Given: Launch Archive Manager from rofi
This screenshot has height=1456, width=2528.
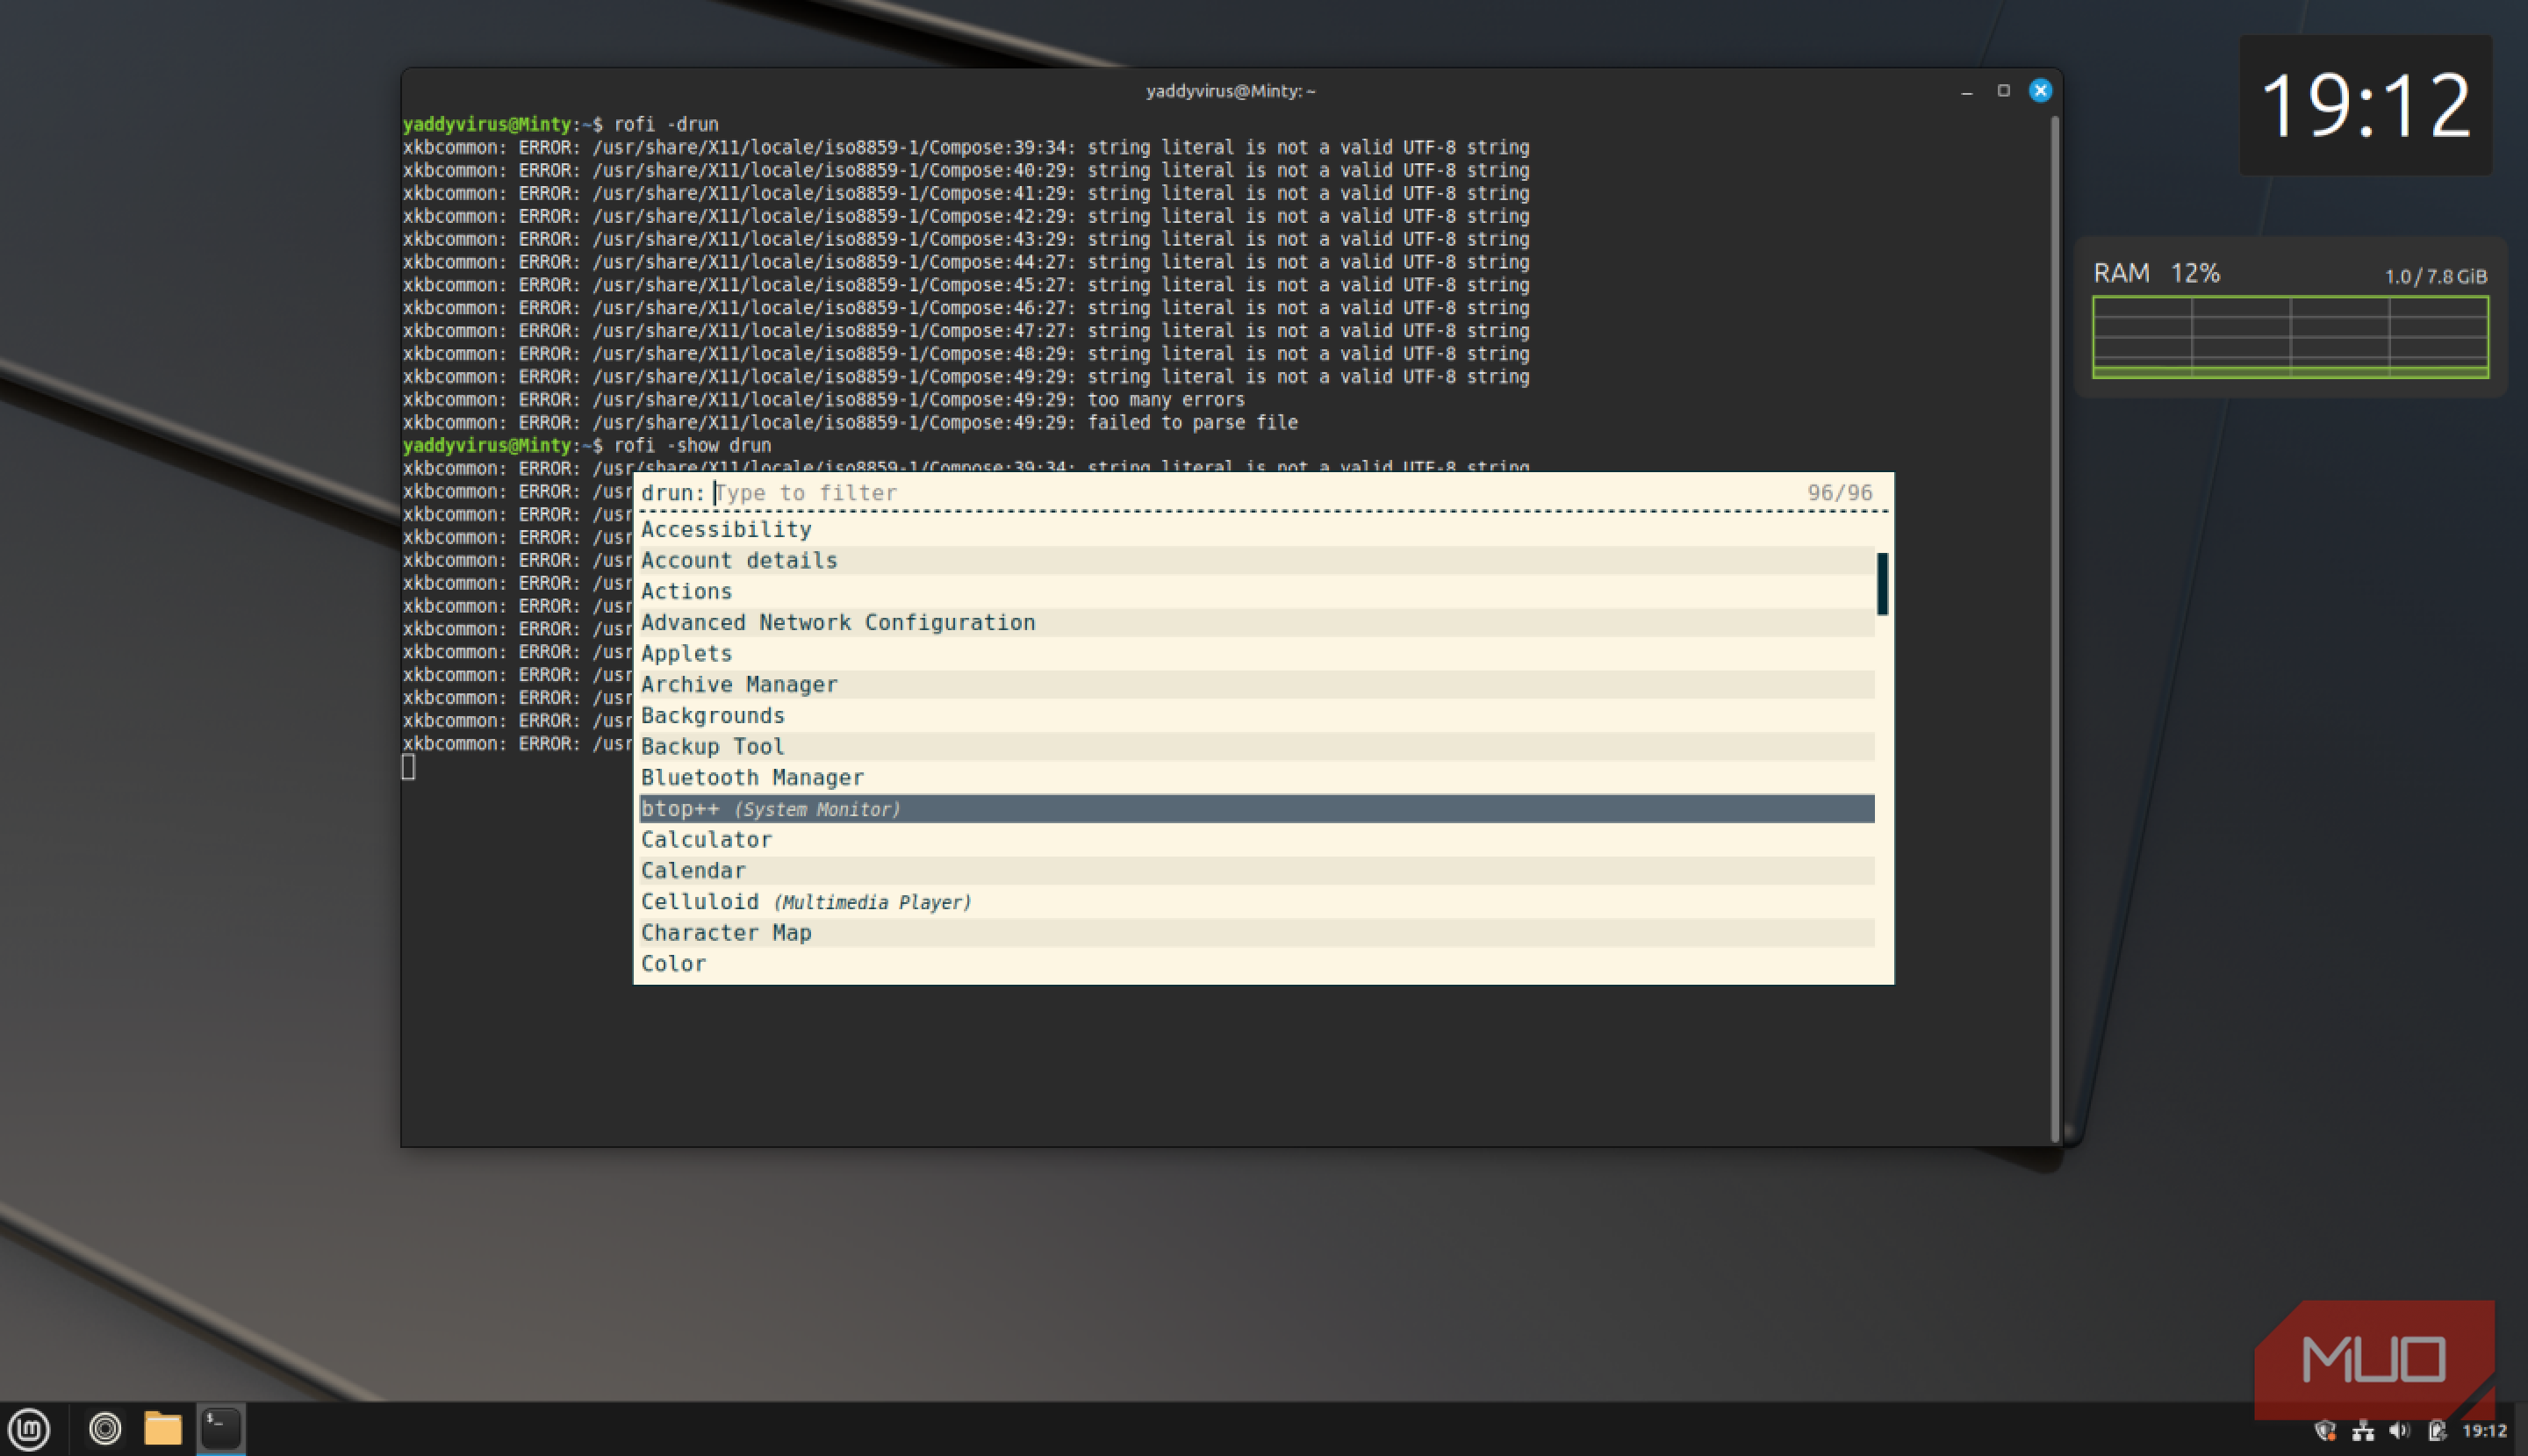Looking at the screenshot, I should (x=1257, y=685).
